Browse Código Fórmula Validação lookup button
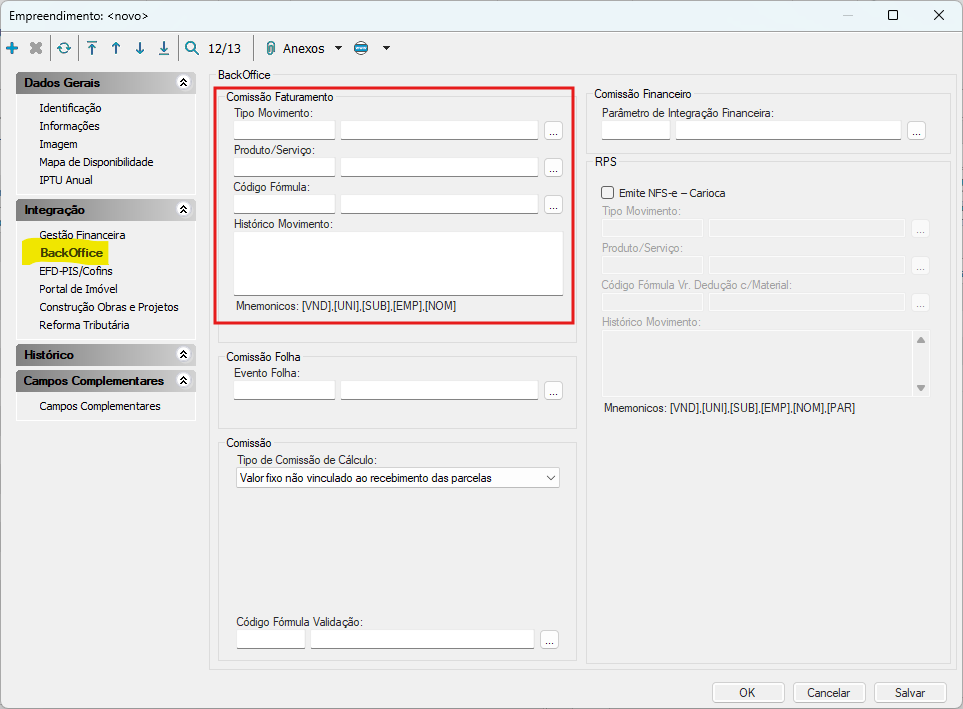The height and width of the screenshot is (709, 963). click(x=550, y=640)
